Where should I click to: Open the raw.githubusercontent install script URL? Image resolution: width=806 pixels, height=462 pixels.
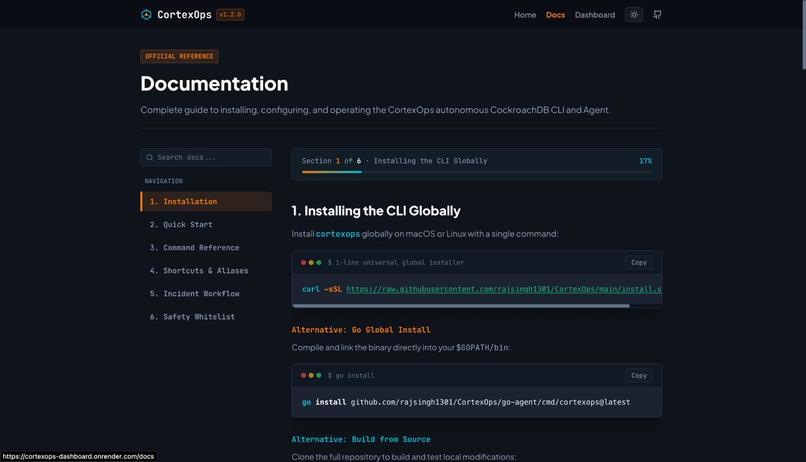[x=504, y=289]
